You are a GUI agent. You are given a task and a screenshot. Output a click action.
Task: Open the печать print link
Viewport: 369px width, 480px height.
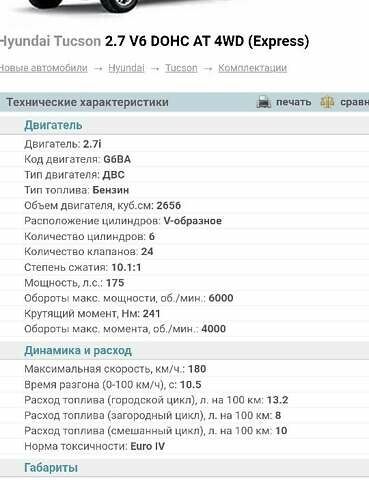point(293,102)
